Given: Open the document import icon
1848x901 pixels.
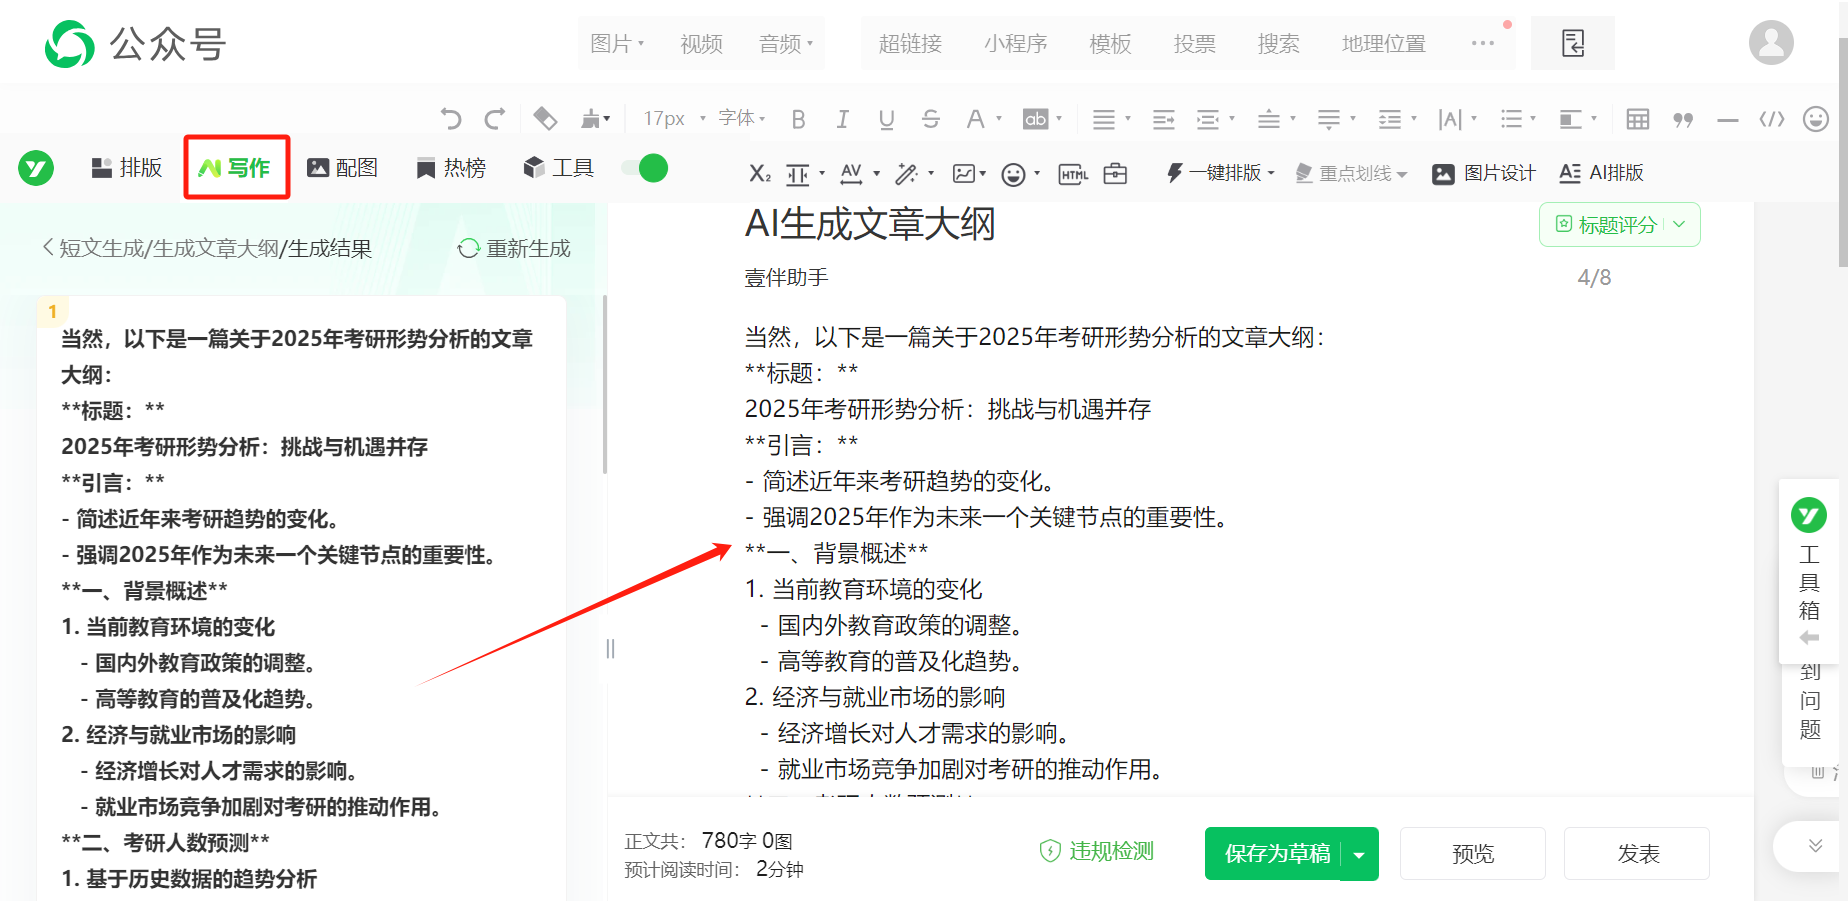Looking at the screenshot, I should (1573, 43).
